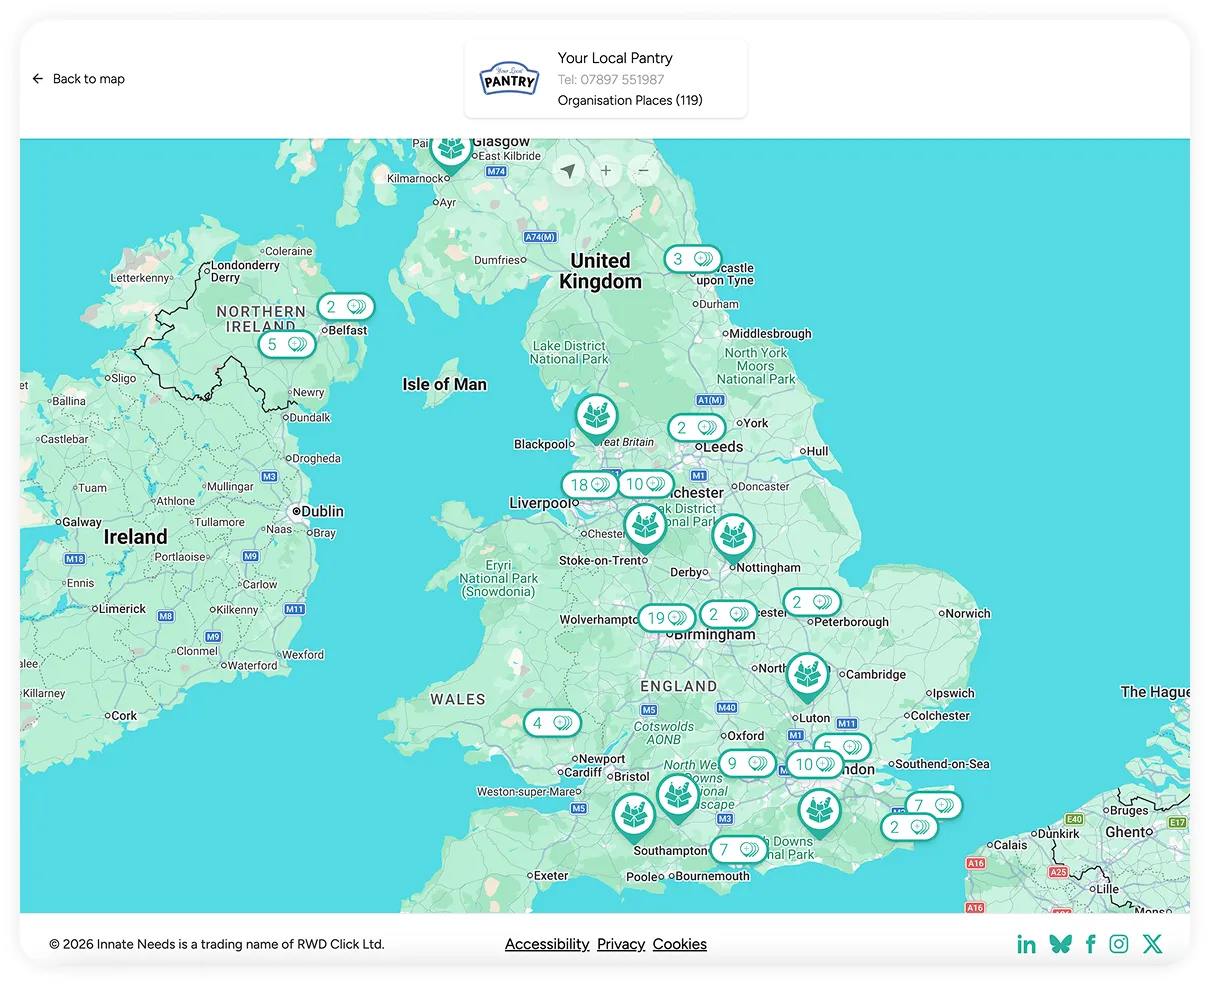Visit the Instagram profile
This screenshot has height=986, width=1210.
[x=1119, y=944]
